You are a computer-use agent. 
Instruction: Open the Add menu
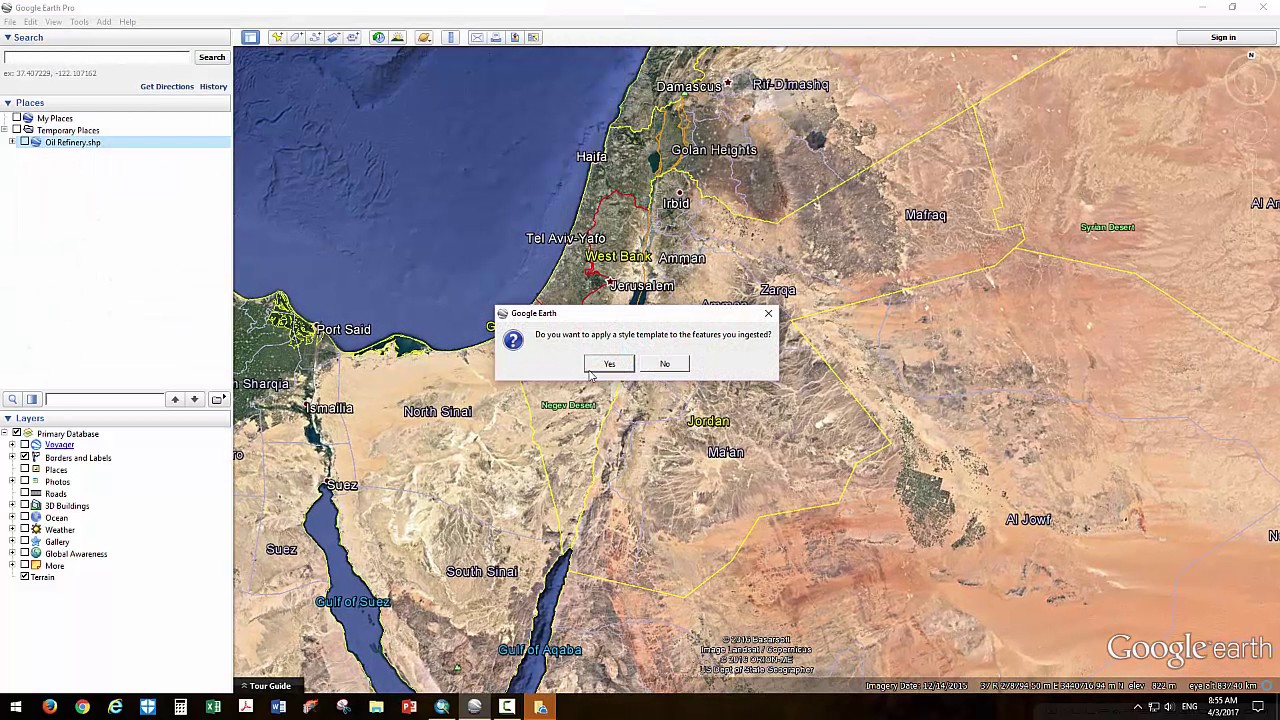coord(104,22)
